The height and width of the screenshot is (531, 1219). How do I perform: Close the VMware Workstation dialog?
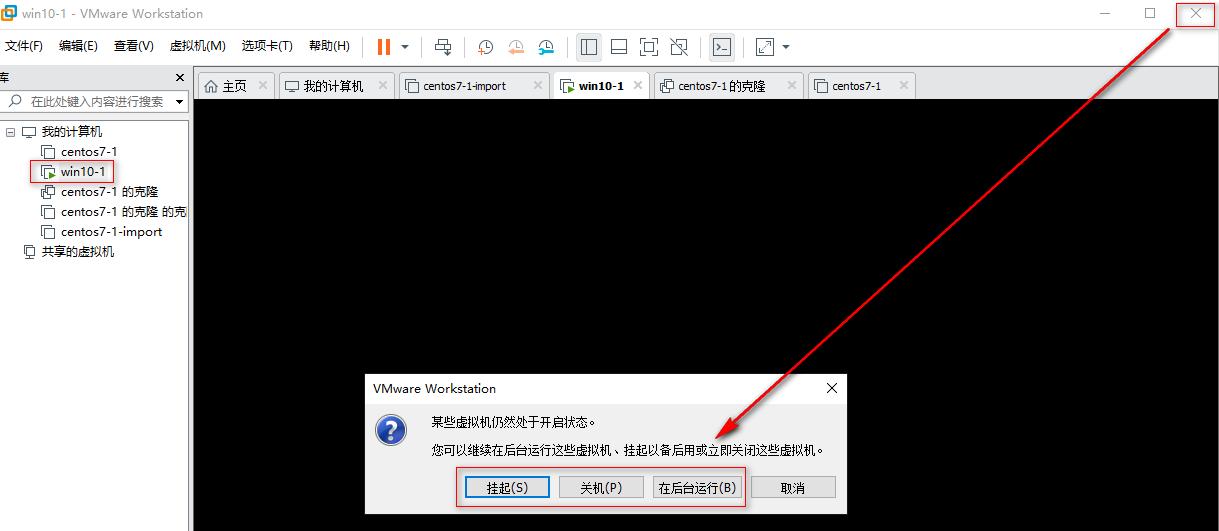point(831,388)
